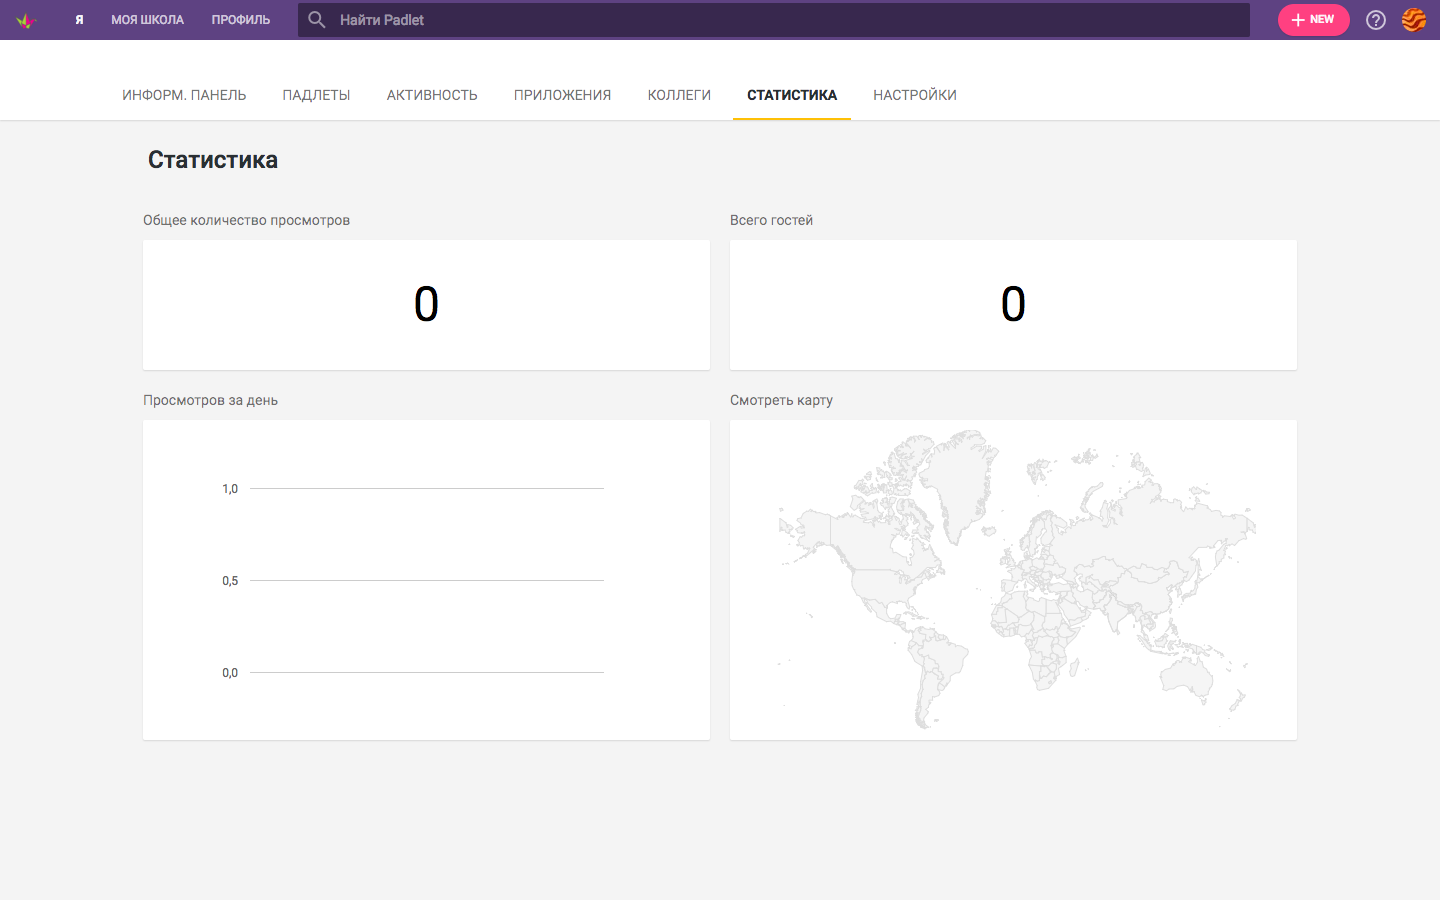This screenshot has height=900, width=1440.
Task: Select the active СТАТИСТИКА tab
Action: tap(792, 94)
